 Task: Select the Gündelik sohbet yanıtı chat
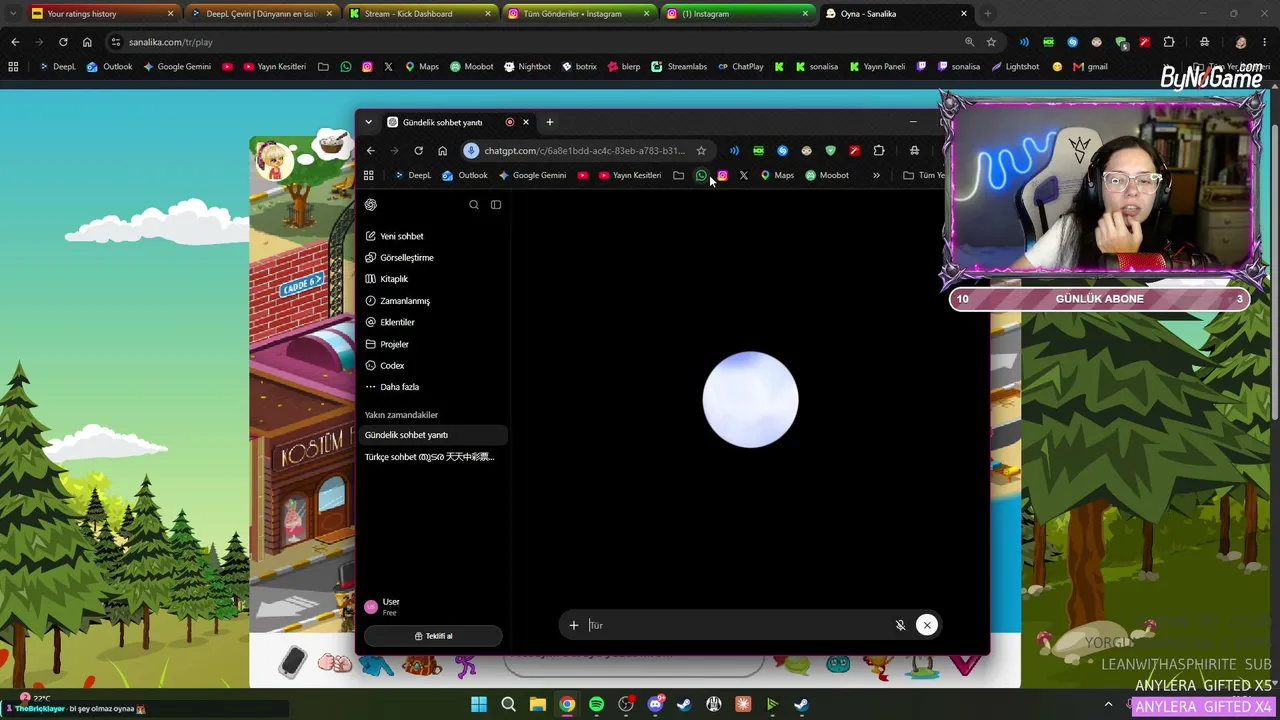coord(434,435)
